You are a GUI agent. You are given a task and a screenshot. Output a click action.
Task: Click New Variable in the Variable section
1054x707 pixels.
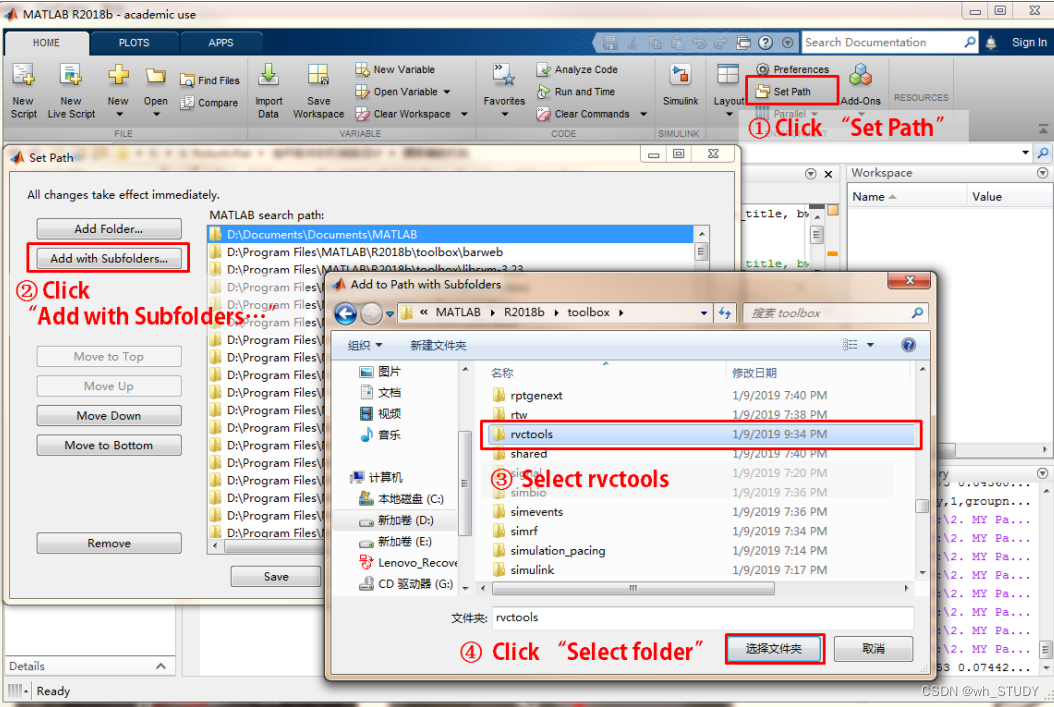[395, 69]
